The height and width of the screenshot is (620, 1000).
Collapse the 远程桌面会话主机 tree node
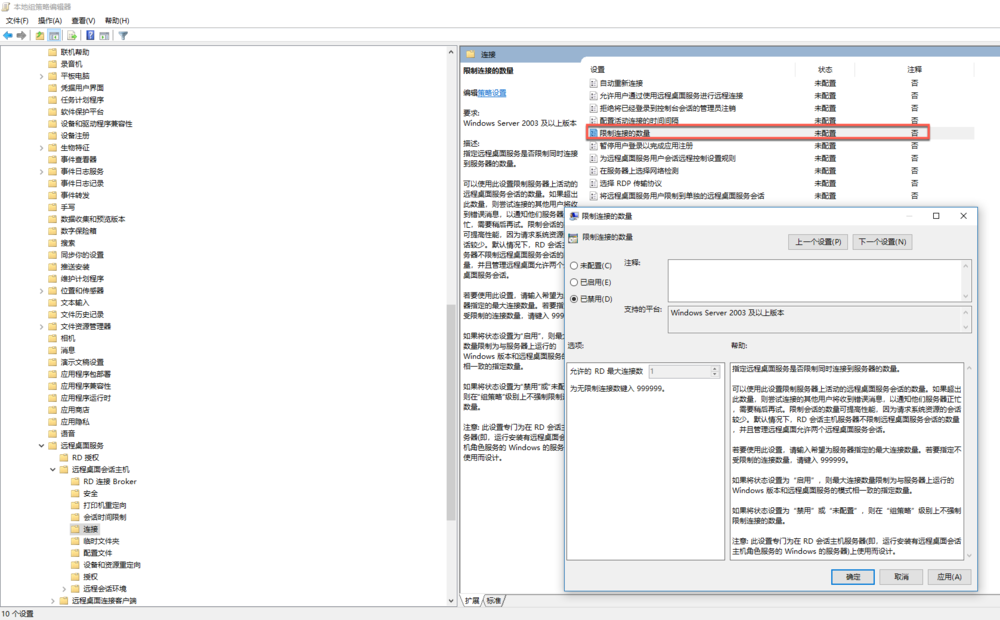coord(53,469)
